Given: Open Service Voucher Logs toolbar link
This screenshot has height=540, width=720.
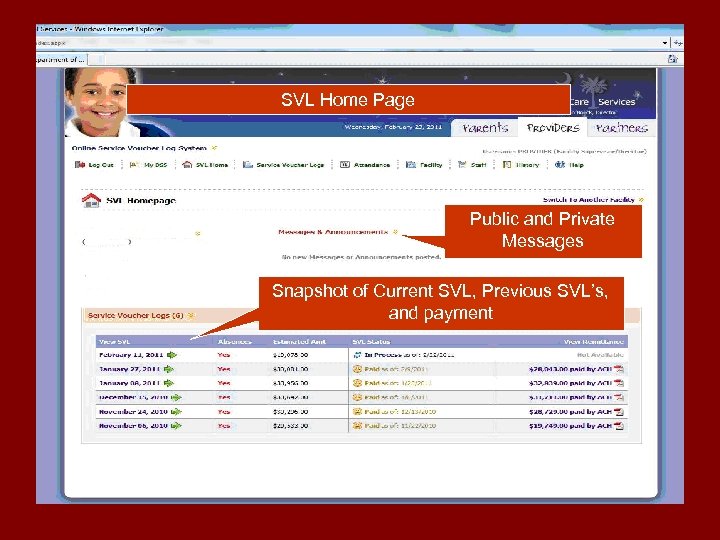Looking at the screenshot, I should coord(283,164).
